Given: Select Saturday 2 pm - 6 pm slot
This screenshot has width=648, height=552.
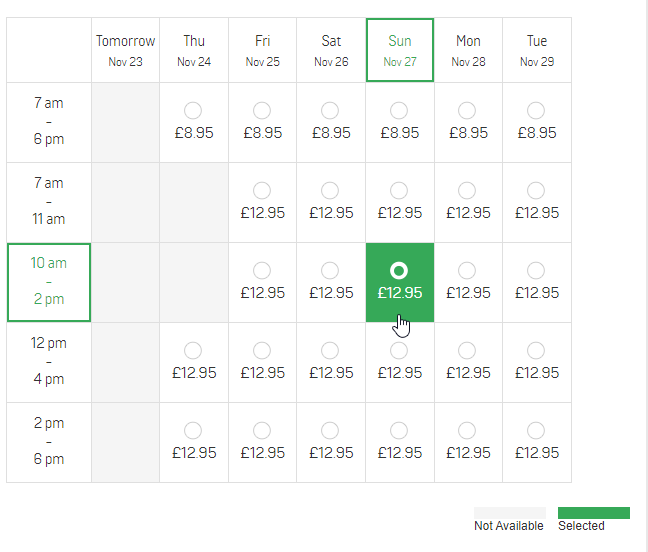Looking at the screenshot, I should click(x=330, y=430).
